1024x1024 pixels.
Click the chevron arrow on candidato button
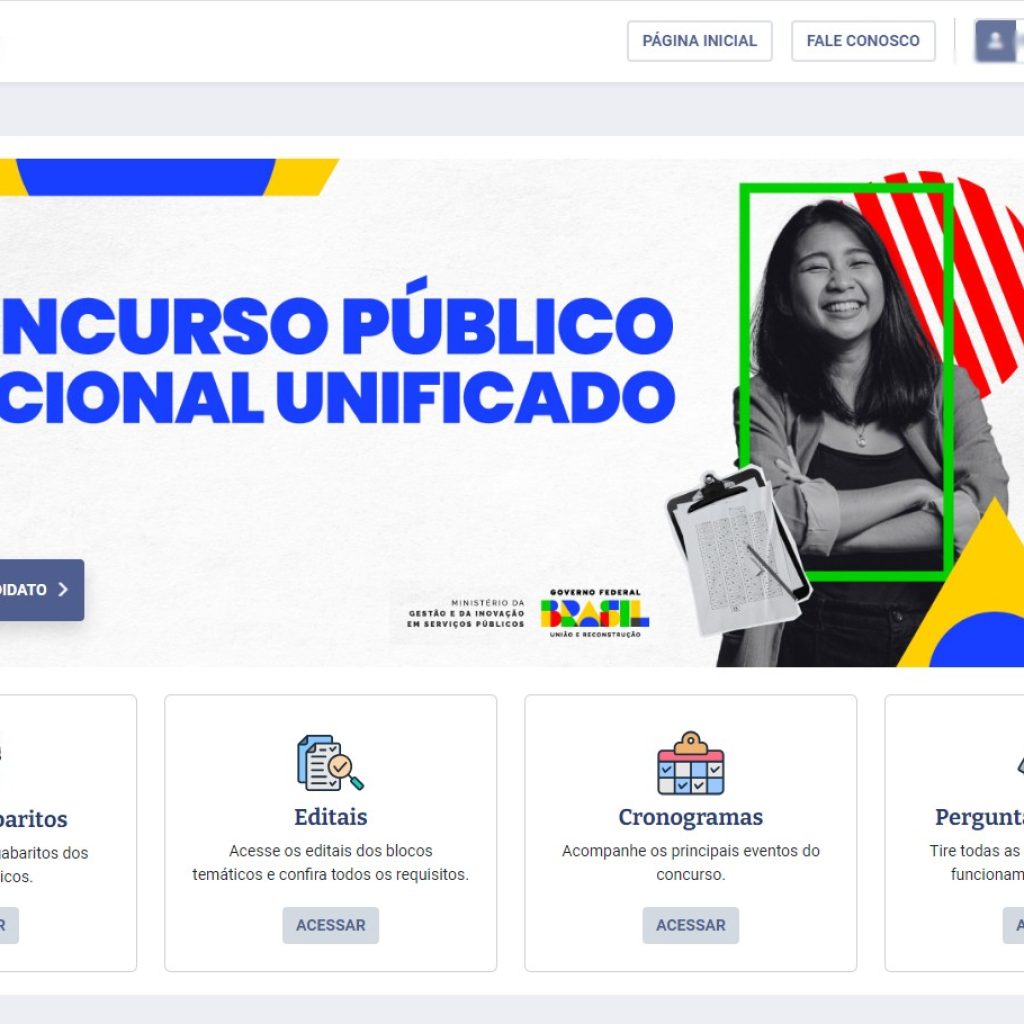click(x=63, y=590)
